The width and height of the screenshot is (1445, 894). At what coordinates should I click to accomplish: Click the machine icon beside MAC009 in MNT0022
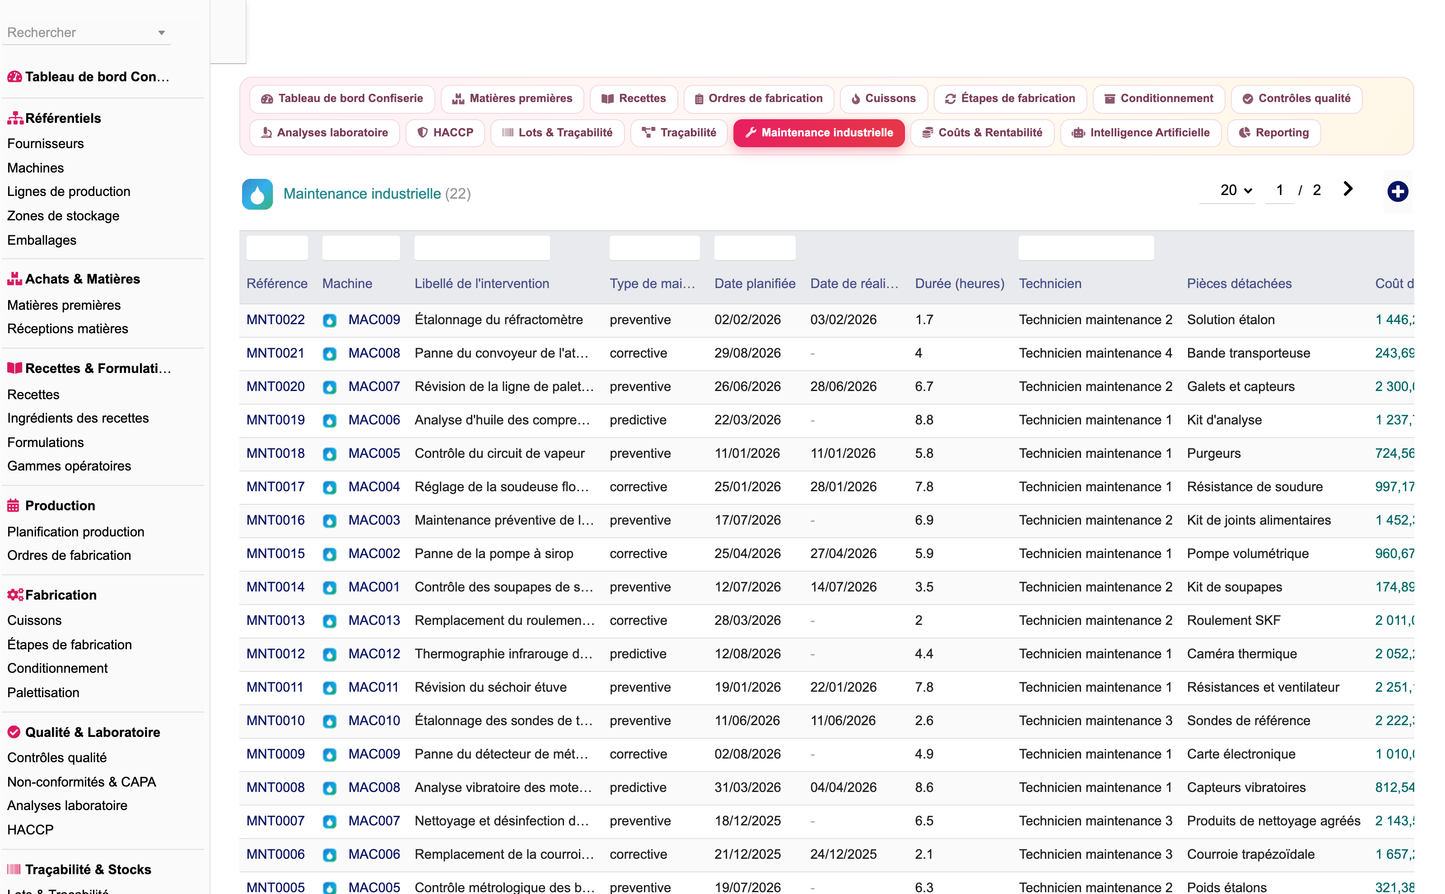(x=329, y=321)
